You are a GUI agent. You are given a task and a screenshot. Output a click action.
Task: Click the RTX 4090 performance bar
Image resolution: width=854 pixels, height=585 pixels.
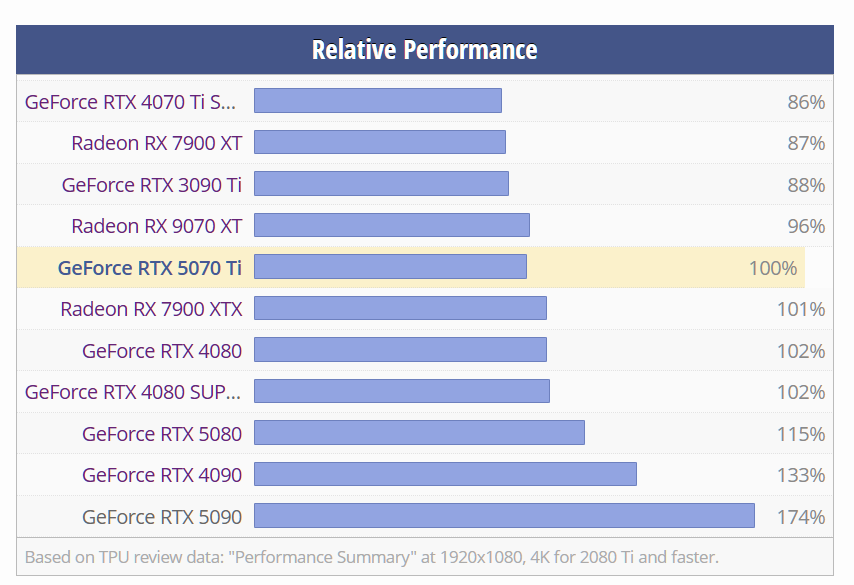445,474
